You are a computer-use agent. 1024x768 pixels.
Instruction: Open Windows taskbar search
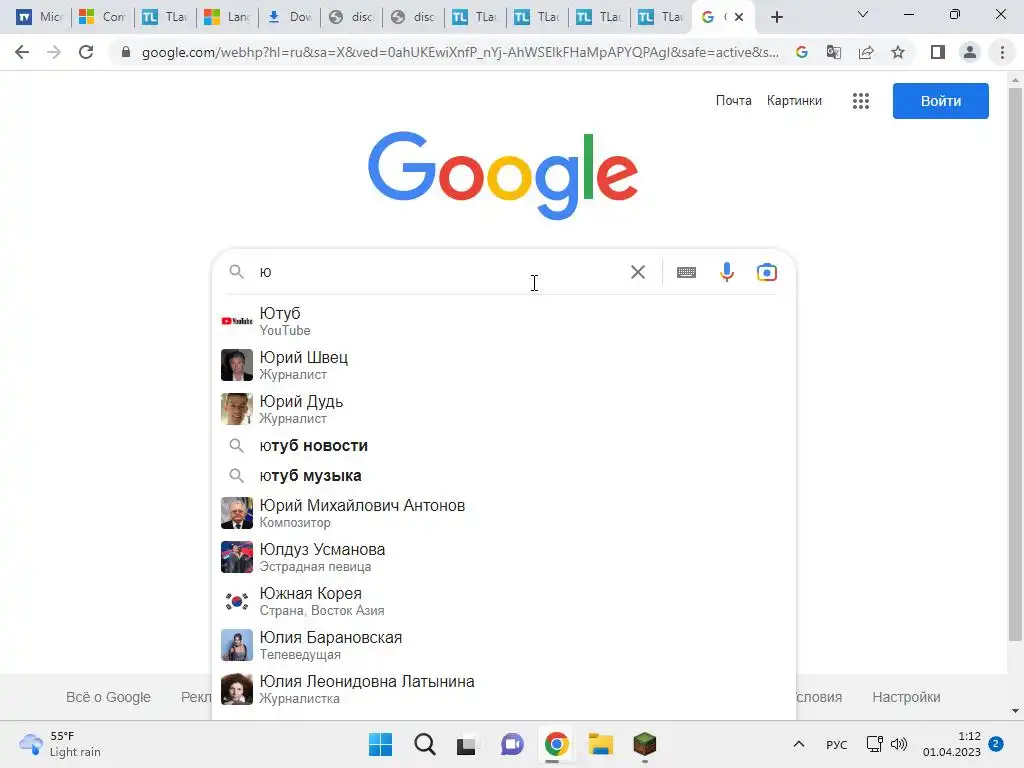424,744
